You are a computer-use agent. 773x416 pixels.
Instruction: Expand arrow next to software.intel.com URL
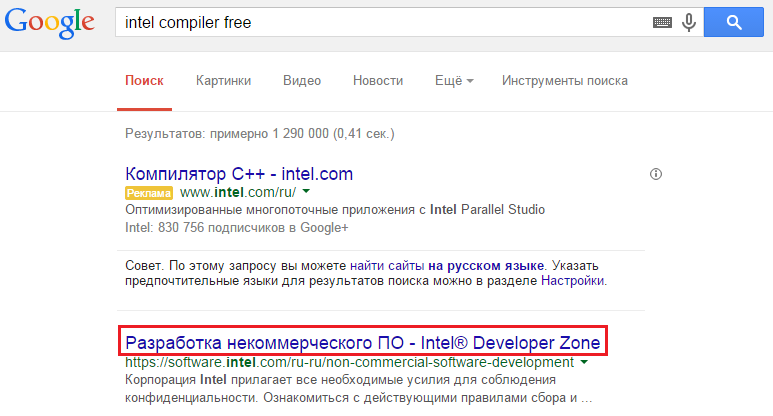(584, 362)
